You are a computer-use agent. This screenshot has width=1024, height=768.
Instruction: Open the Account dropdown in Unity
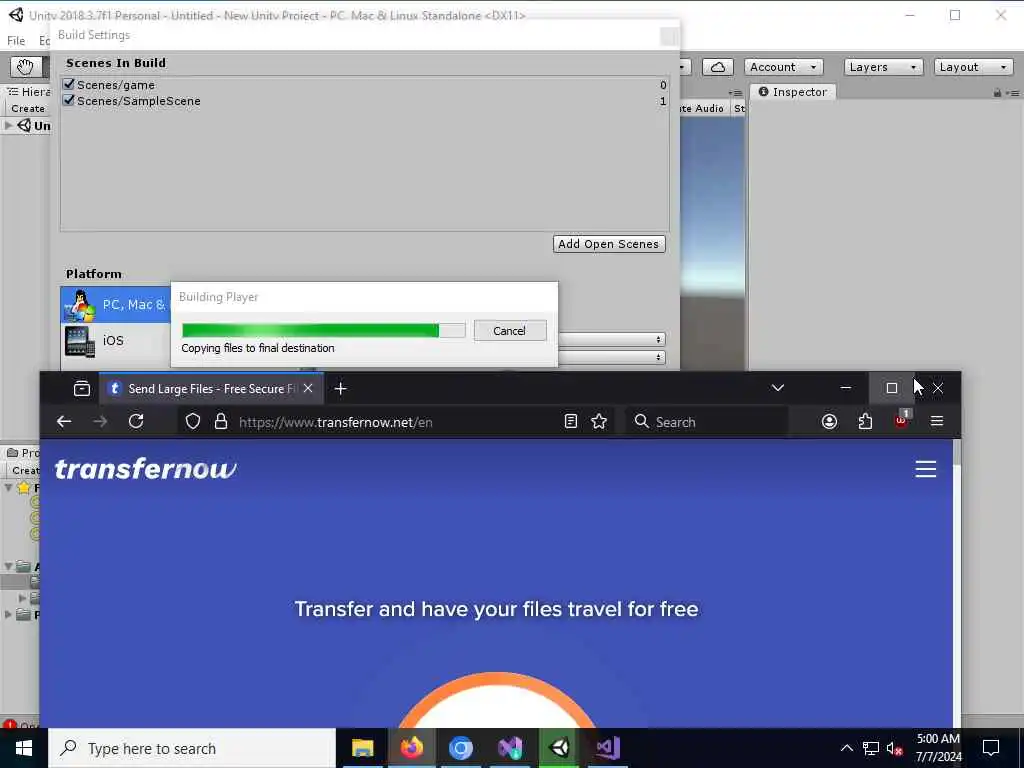click(x=783, y=67)
